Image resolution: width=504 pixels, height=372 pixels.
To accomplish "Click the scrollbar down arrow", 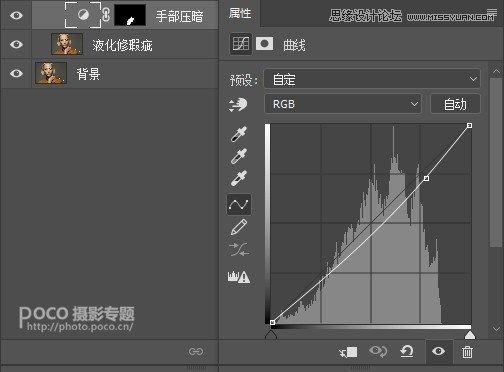I will tap(496, 328).
